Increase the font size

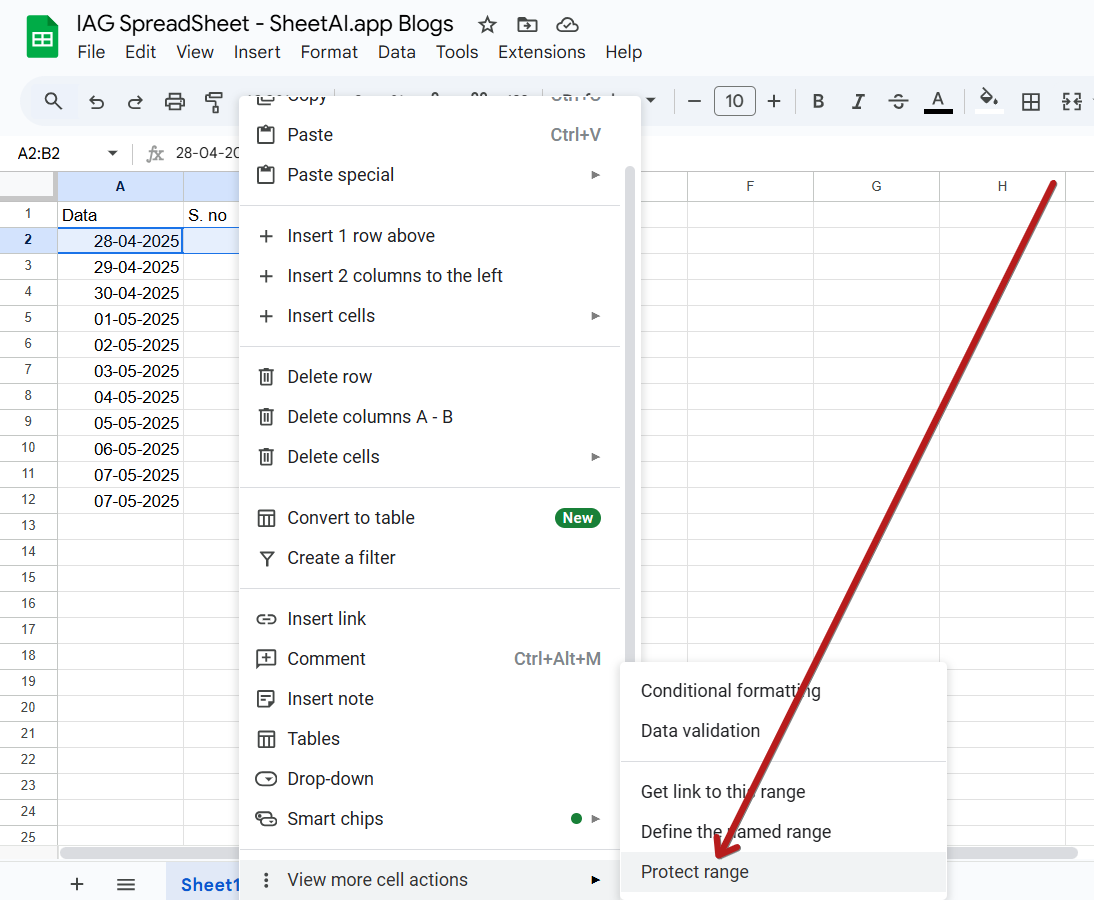coord(774,102)
